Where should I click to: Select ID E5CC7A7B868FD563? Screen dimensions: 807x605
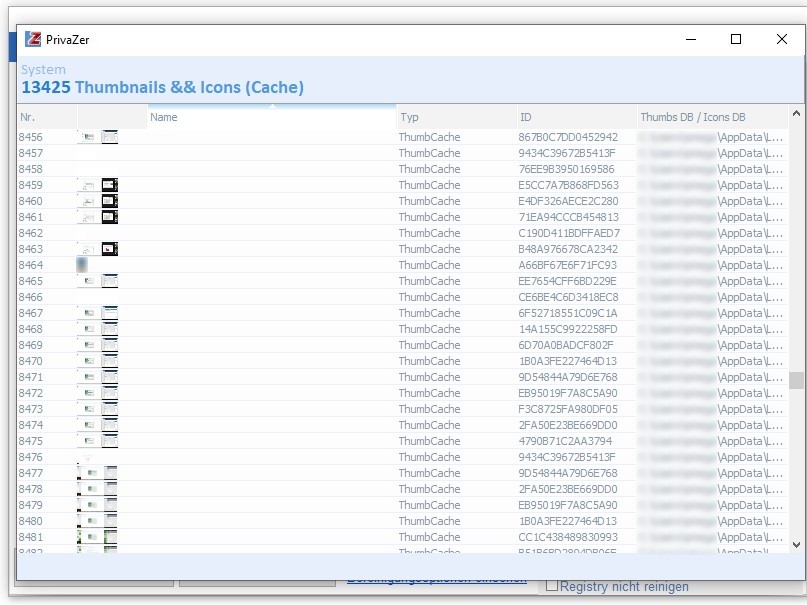point(569,185)
